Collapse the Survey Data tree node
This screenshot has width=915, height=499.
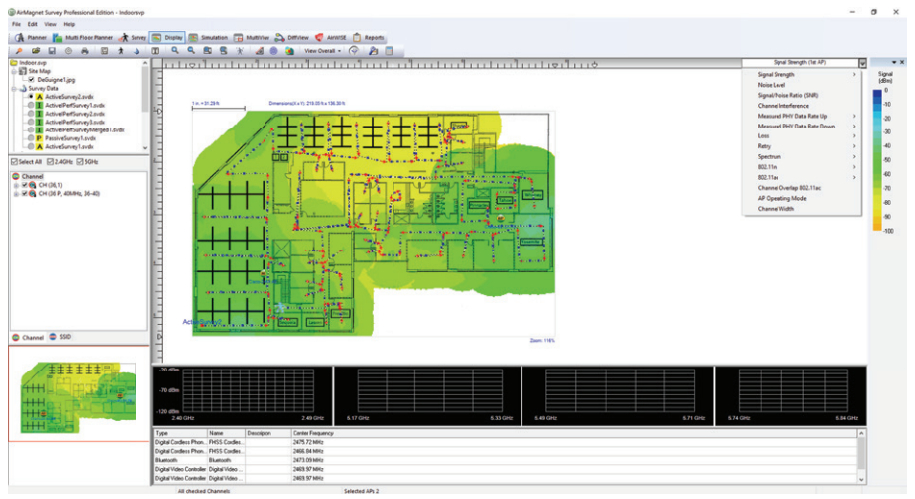coord(14,89)
